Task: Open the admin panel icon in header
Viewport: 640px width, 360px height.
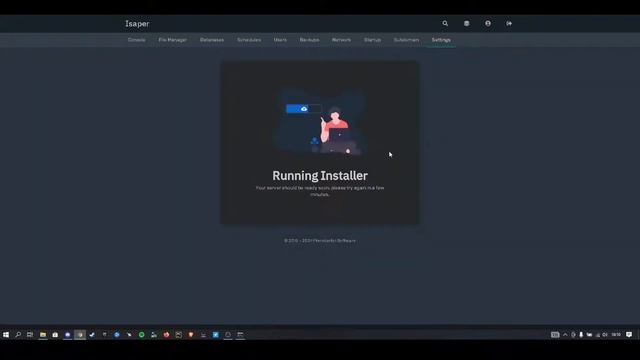Action: coord(467,24)
